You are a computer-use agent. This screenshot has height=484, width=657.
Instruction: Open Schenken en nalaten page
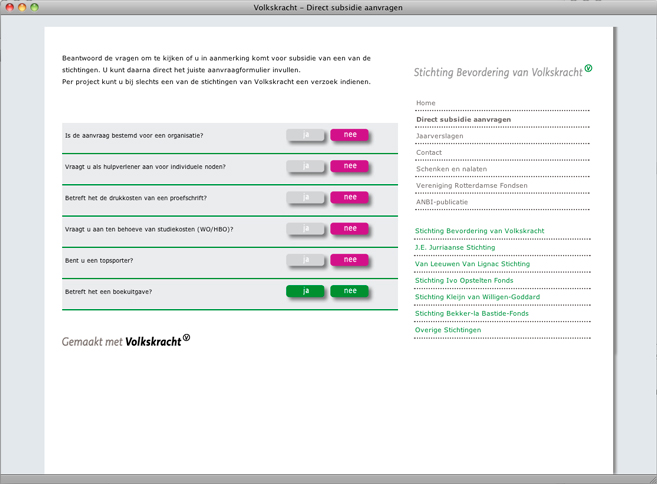pos(451,169)
